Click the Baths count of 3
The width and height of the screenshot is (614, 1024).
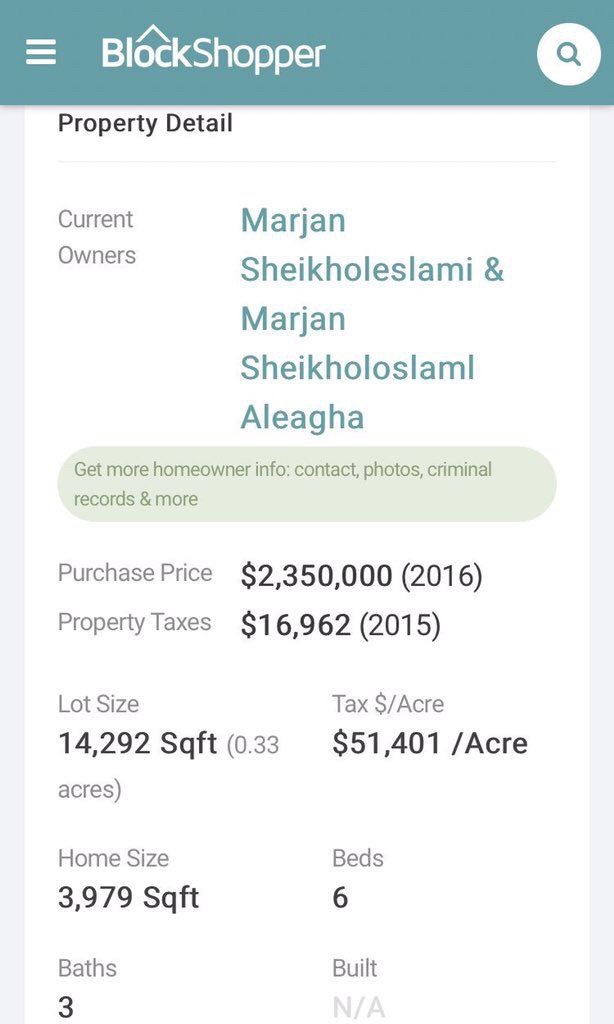point(66,1006)
